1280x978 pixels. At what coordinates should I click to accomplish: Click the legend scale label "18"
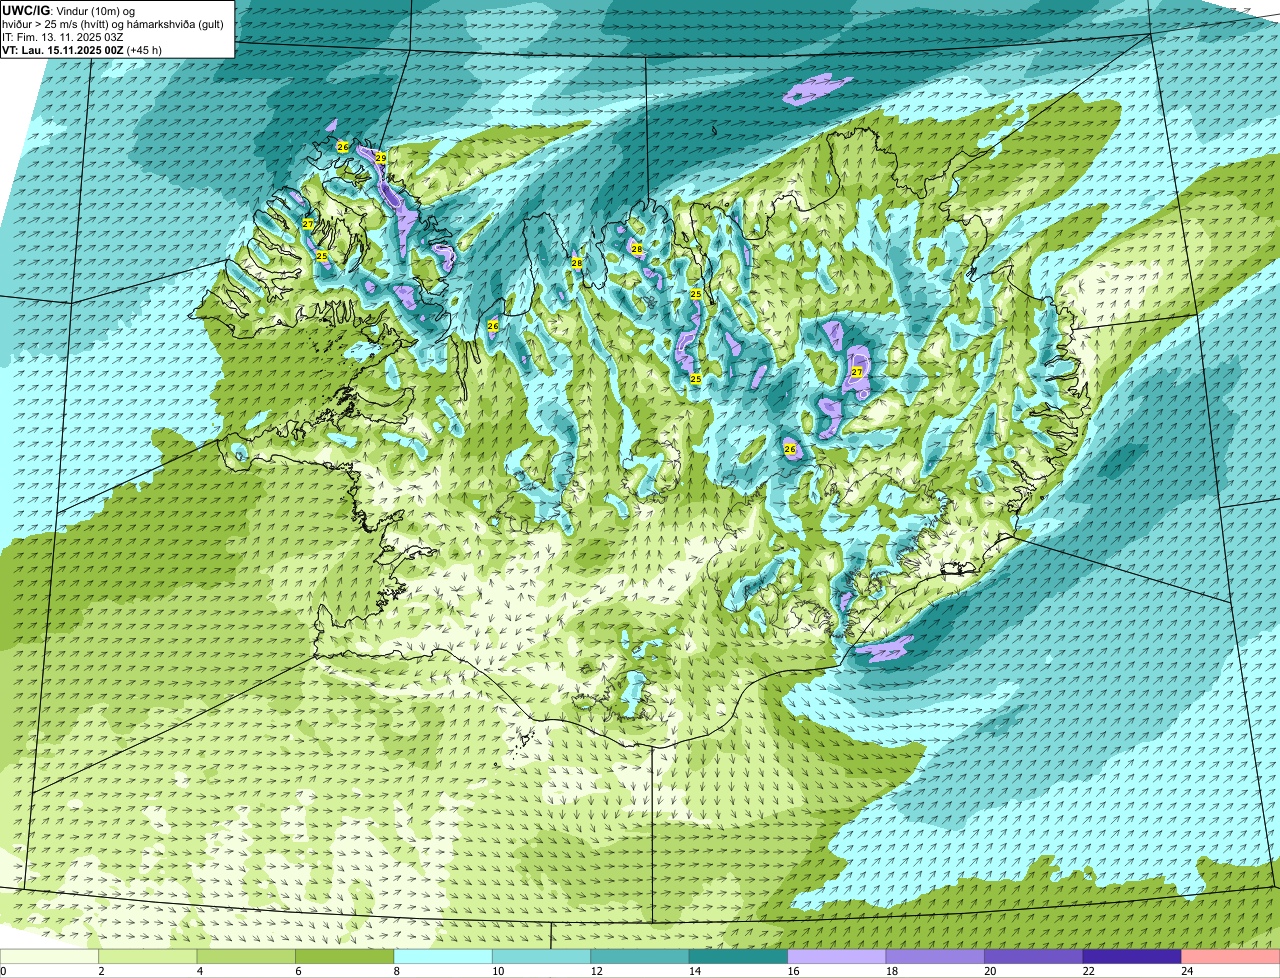click(x=892, y=970)
